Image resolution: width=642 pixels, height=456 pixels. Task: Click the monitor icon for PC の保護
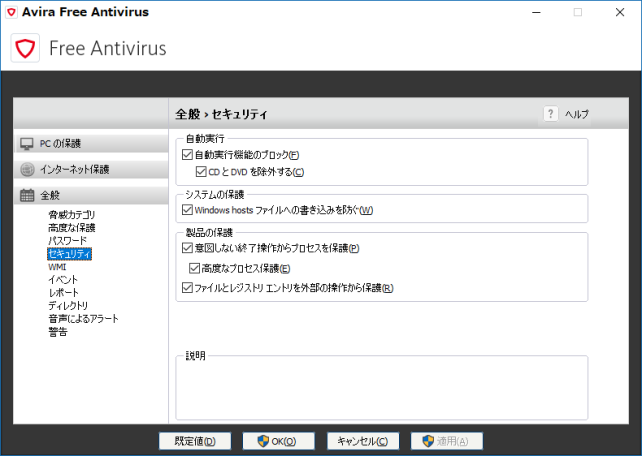27,144
